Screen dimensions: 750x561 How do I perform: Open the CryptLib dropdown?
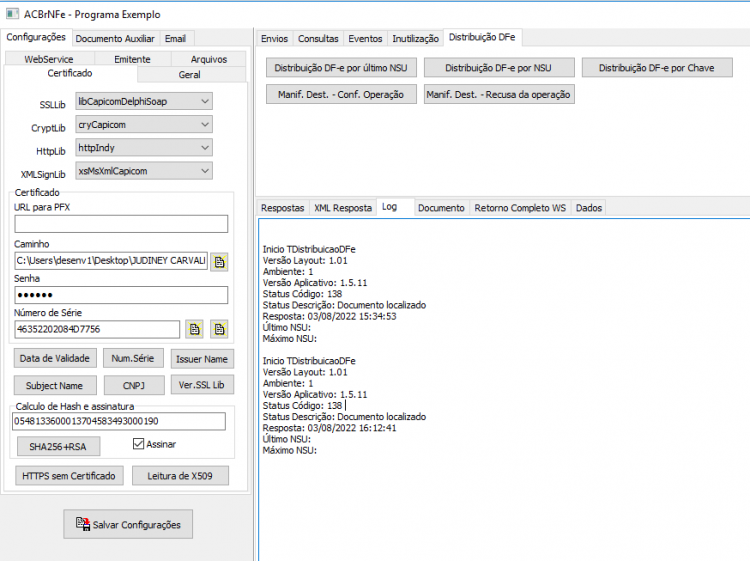point(143,124)
